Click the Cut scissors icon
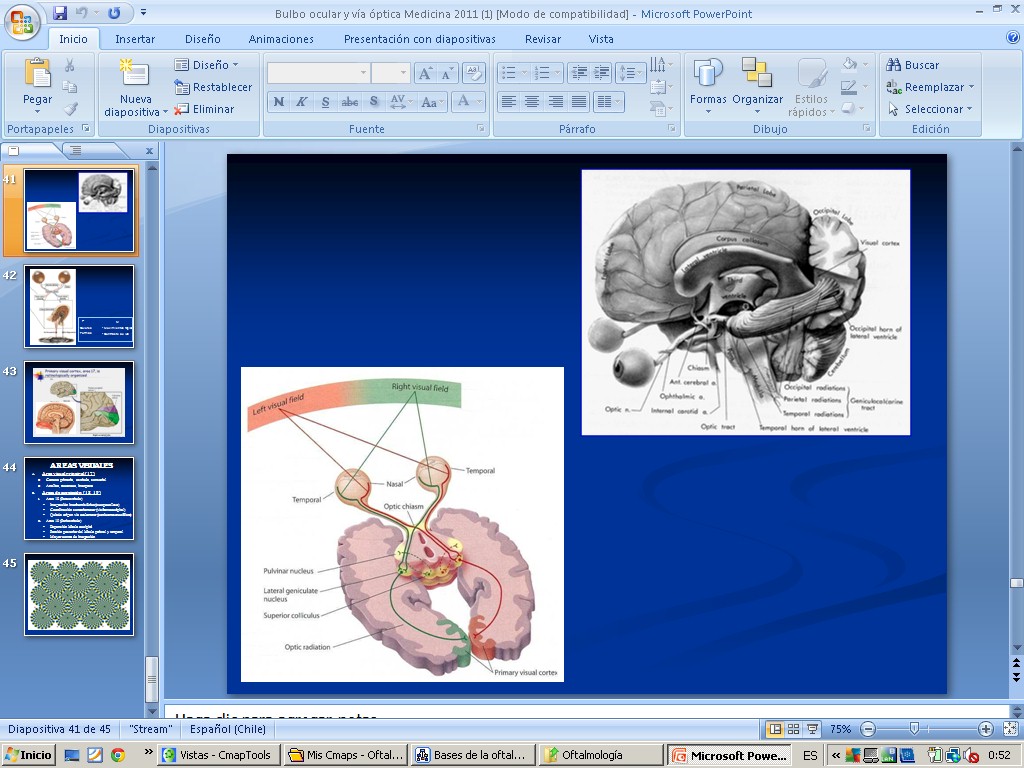The image size is (1024, 768). click(x=70, y=65)
